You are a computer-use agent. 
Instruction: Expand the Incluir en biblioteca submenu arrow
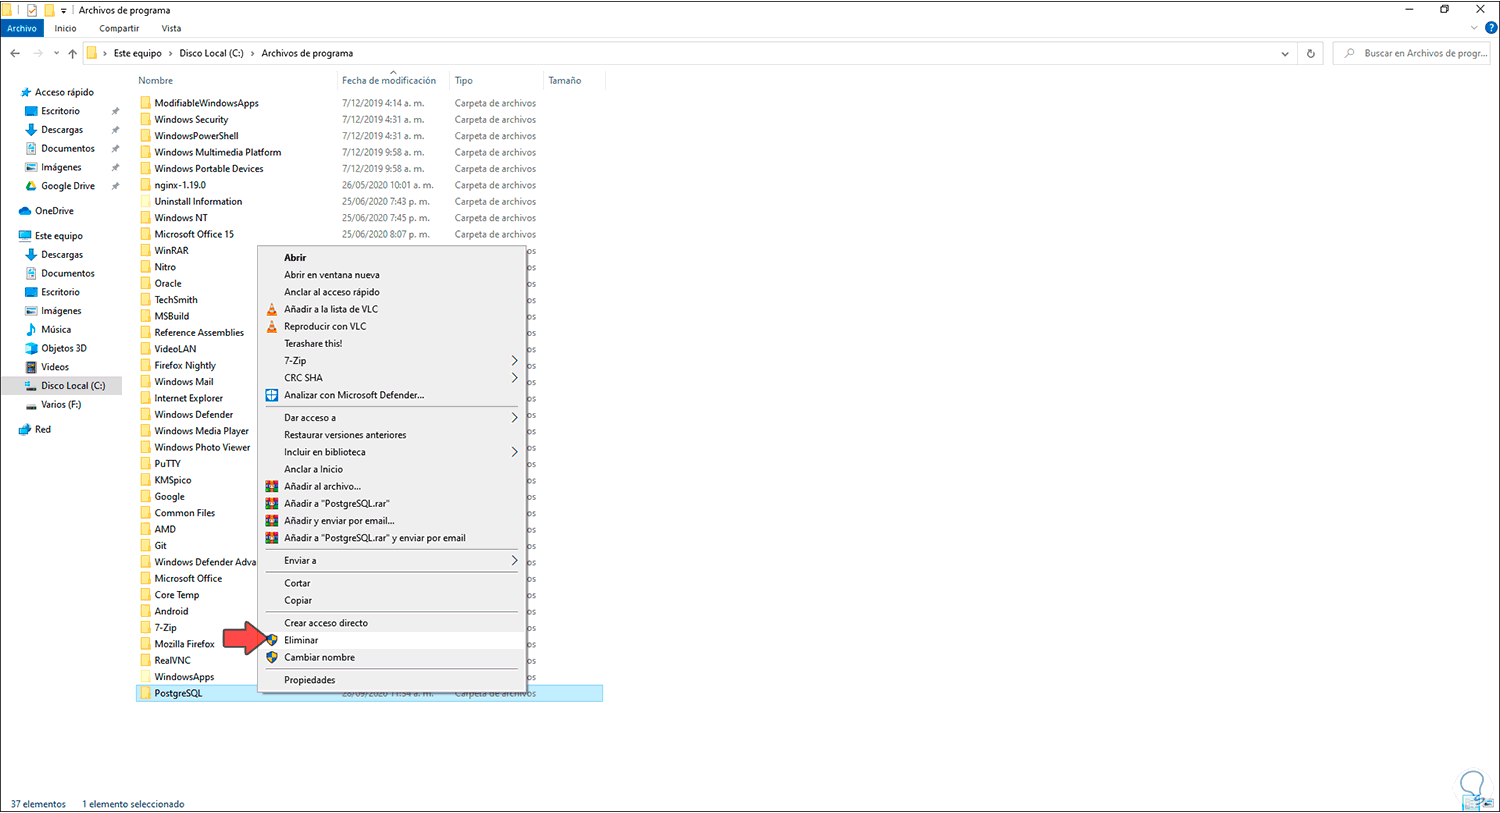point(515,452)
